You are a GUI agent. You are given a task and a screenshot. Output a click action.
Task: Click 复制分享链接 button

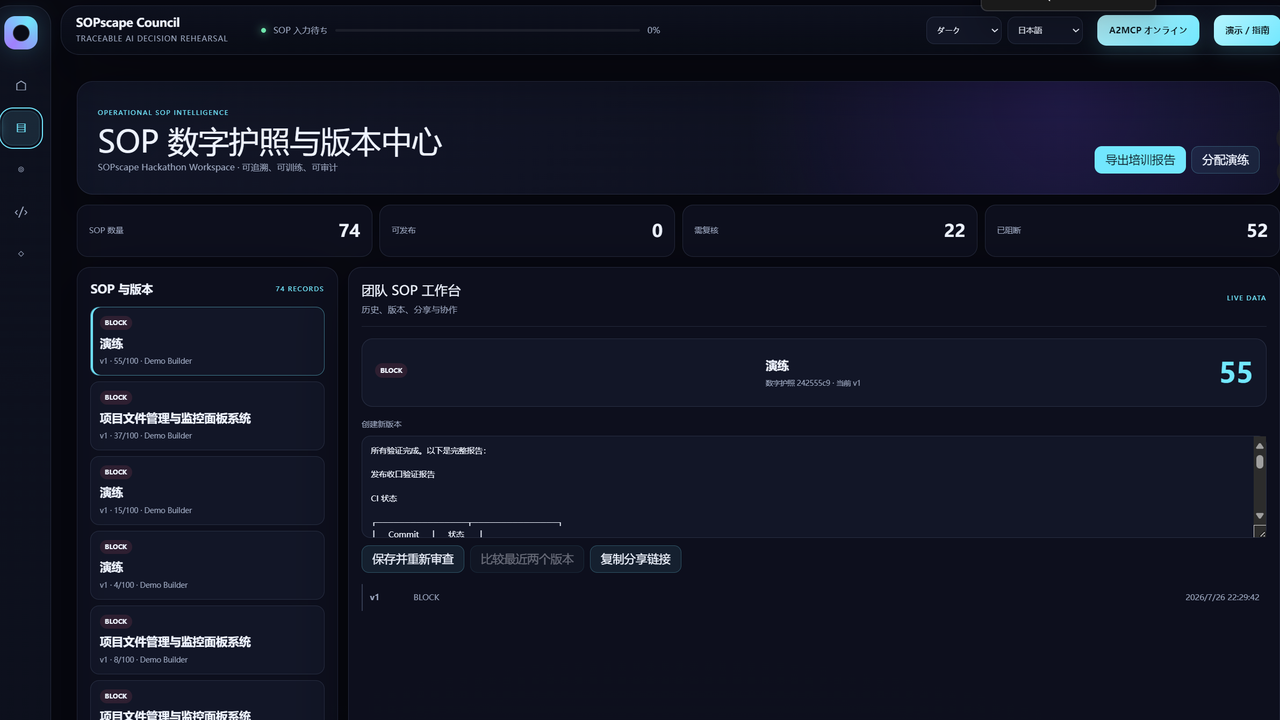click(635, 559)
